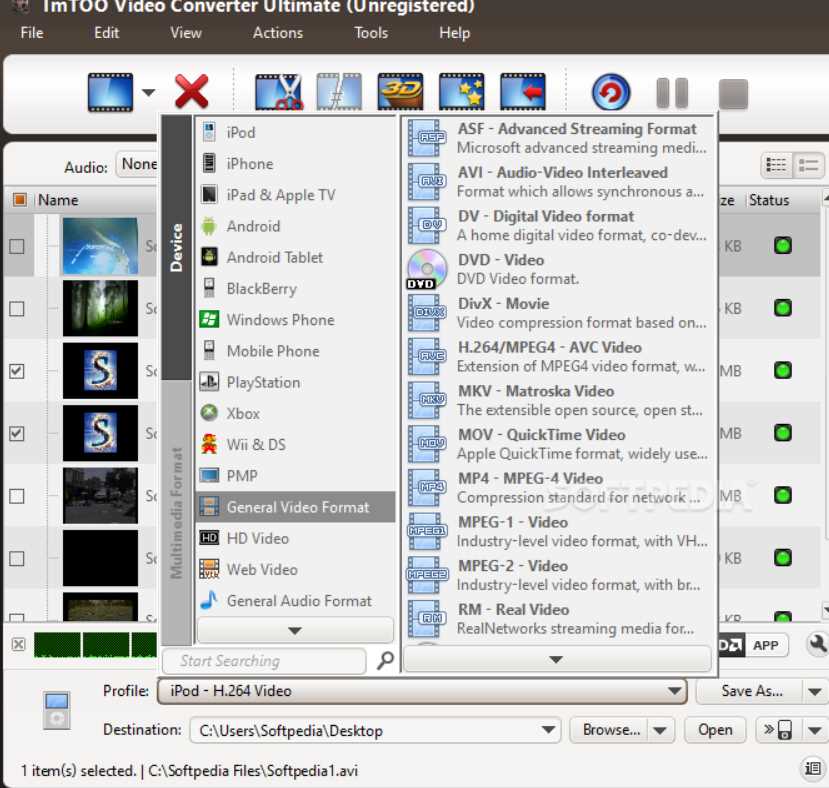The width and height of the screenshot is (829, 788).
Task: Click the red X remove icon
Action: point(191,91)
